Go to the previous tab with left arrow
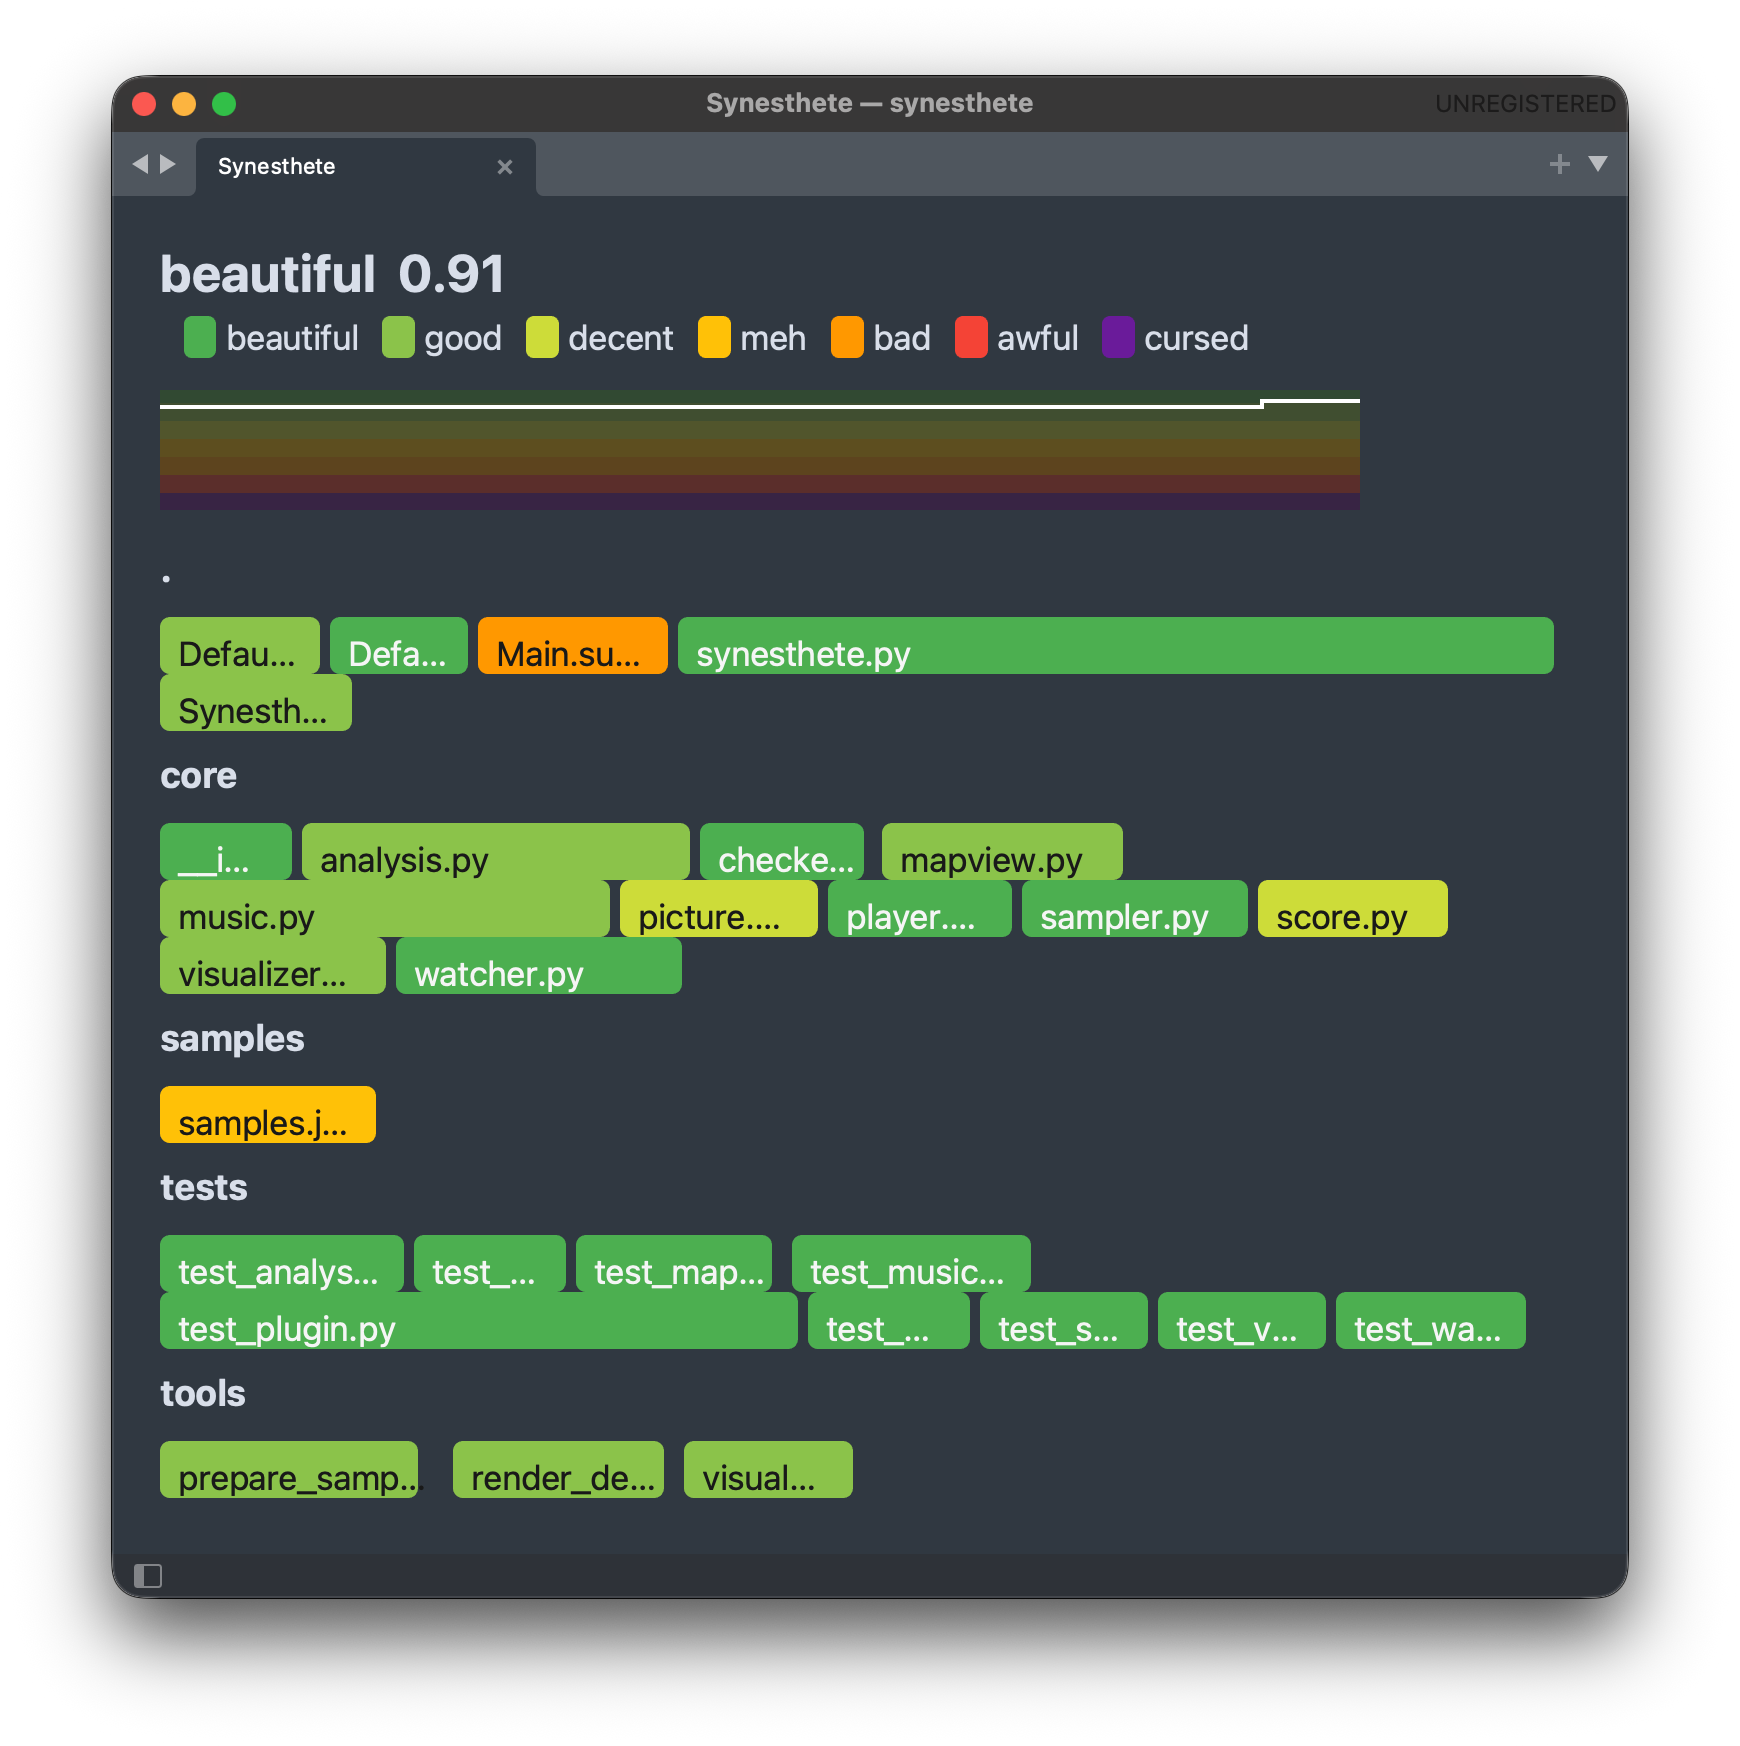The height and width of the screenshot is (1746, 1740). click(x=140, y=164)
